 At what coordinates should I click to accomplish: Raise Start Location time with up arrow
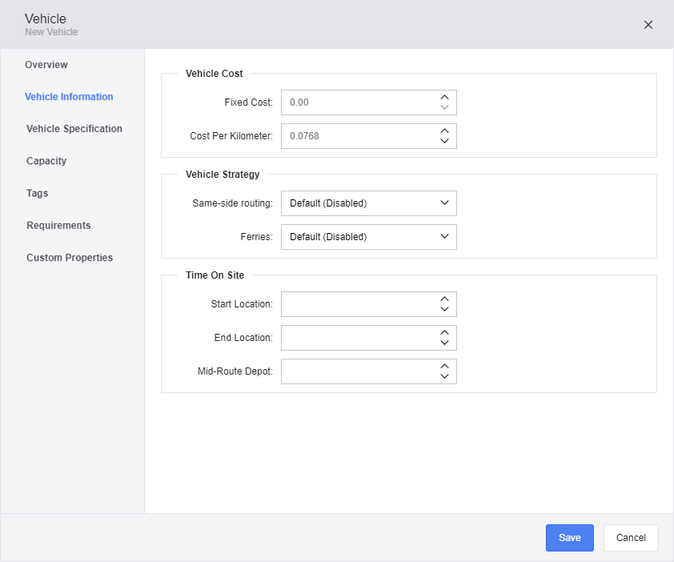click(444, 299)
